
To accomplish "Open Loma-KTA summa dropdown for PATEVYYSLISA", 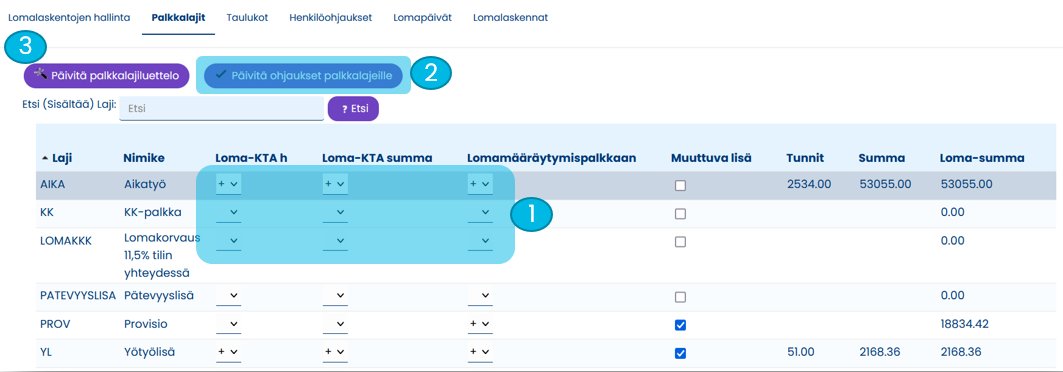I will coord(335,296).
